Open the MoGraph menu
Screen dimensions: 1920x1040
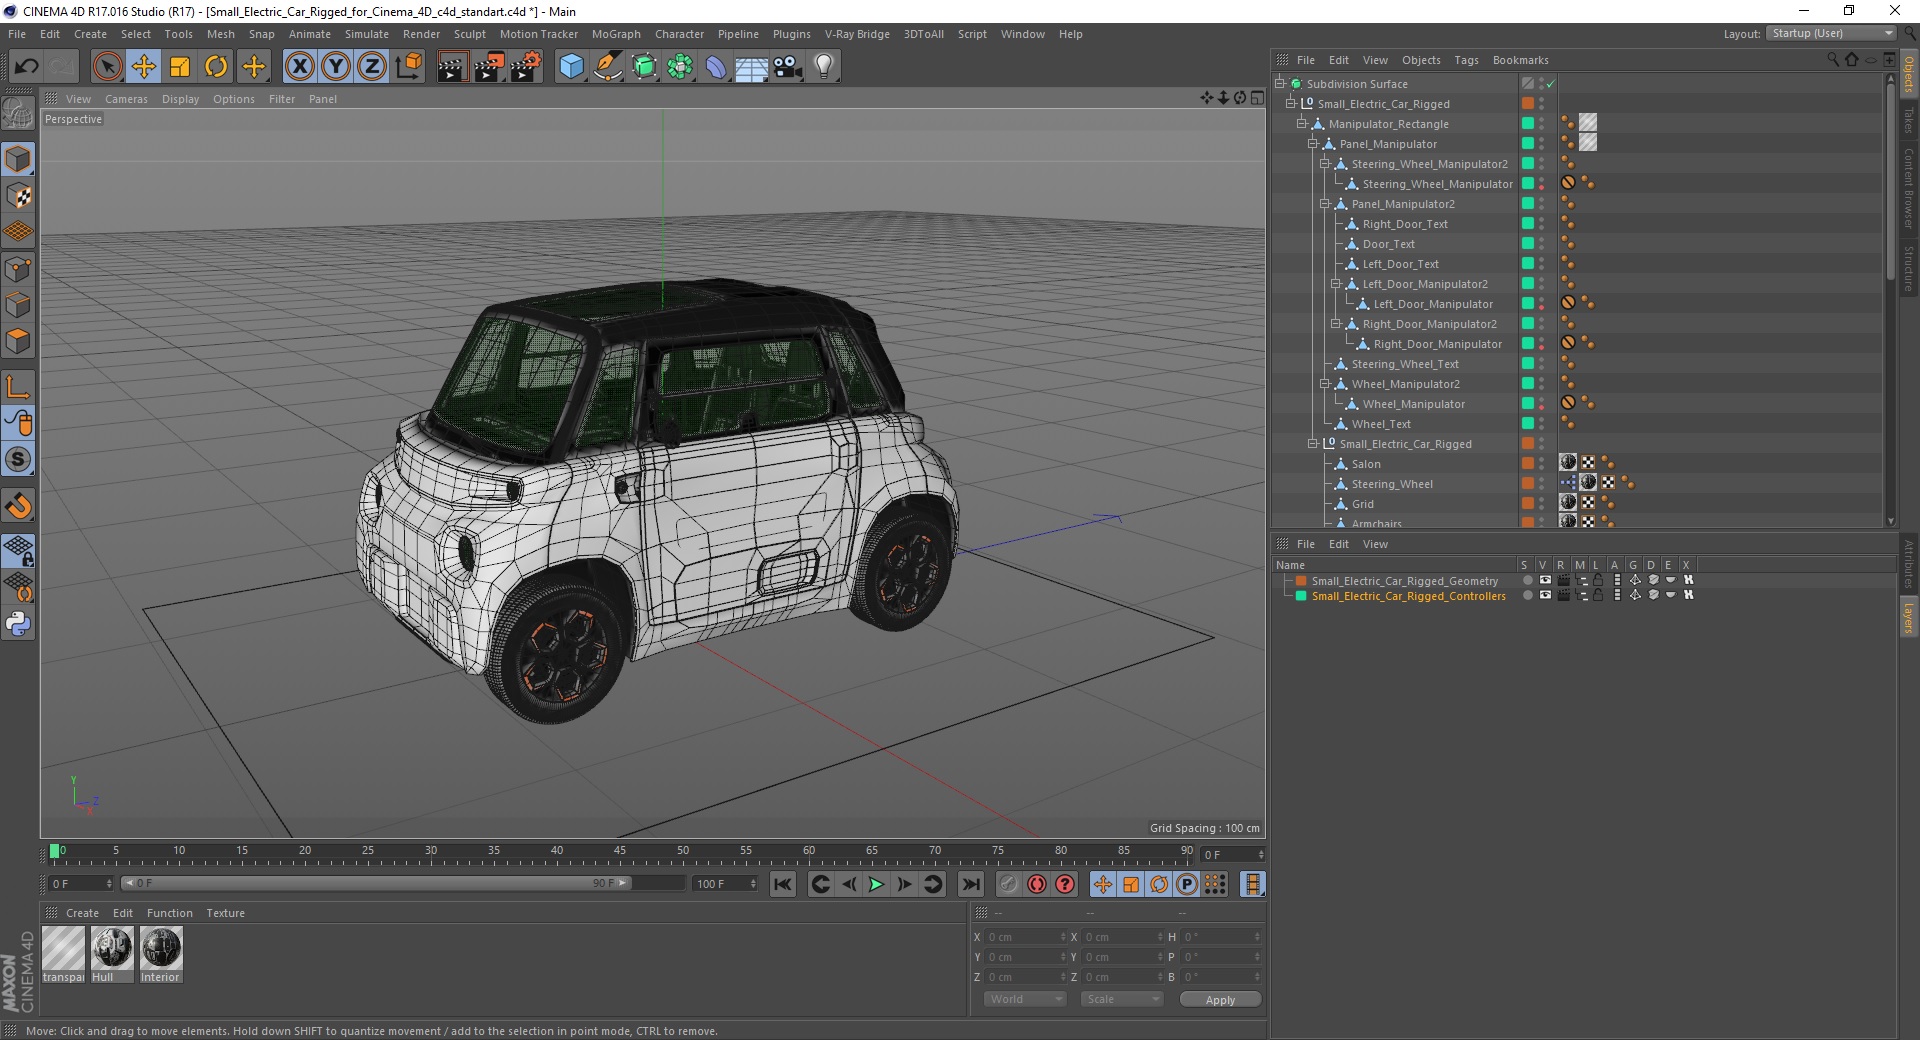click(616, 34)
